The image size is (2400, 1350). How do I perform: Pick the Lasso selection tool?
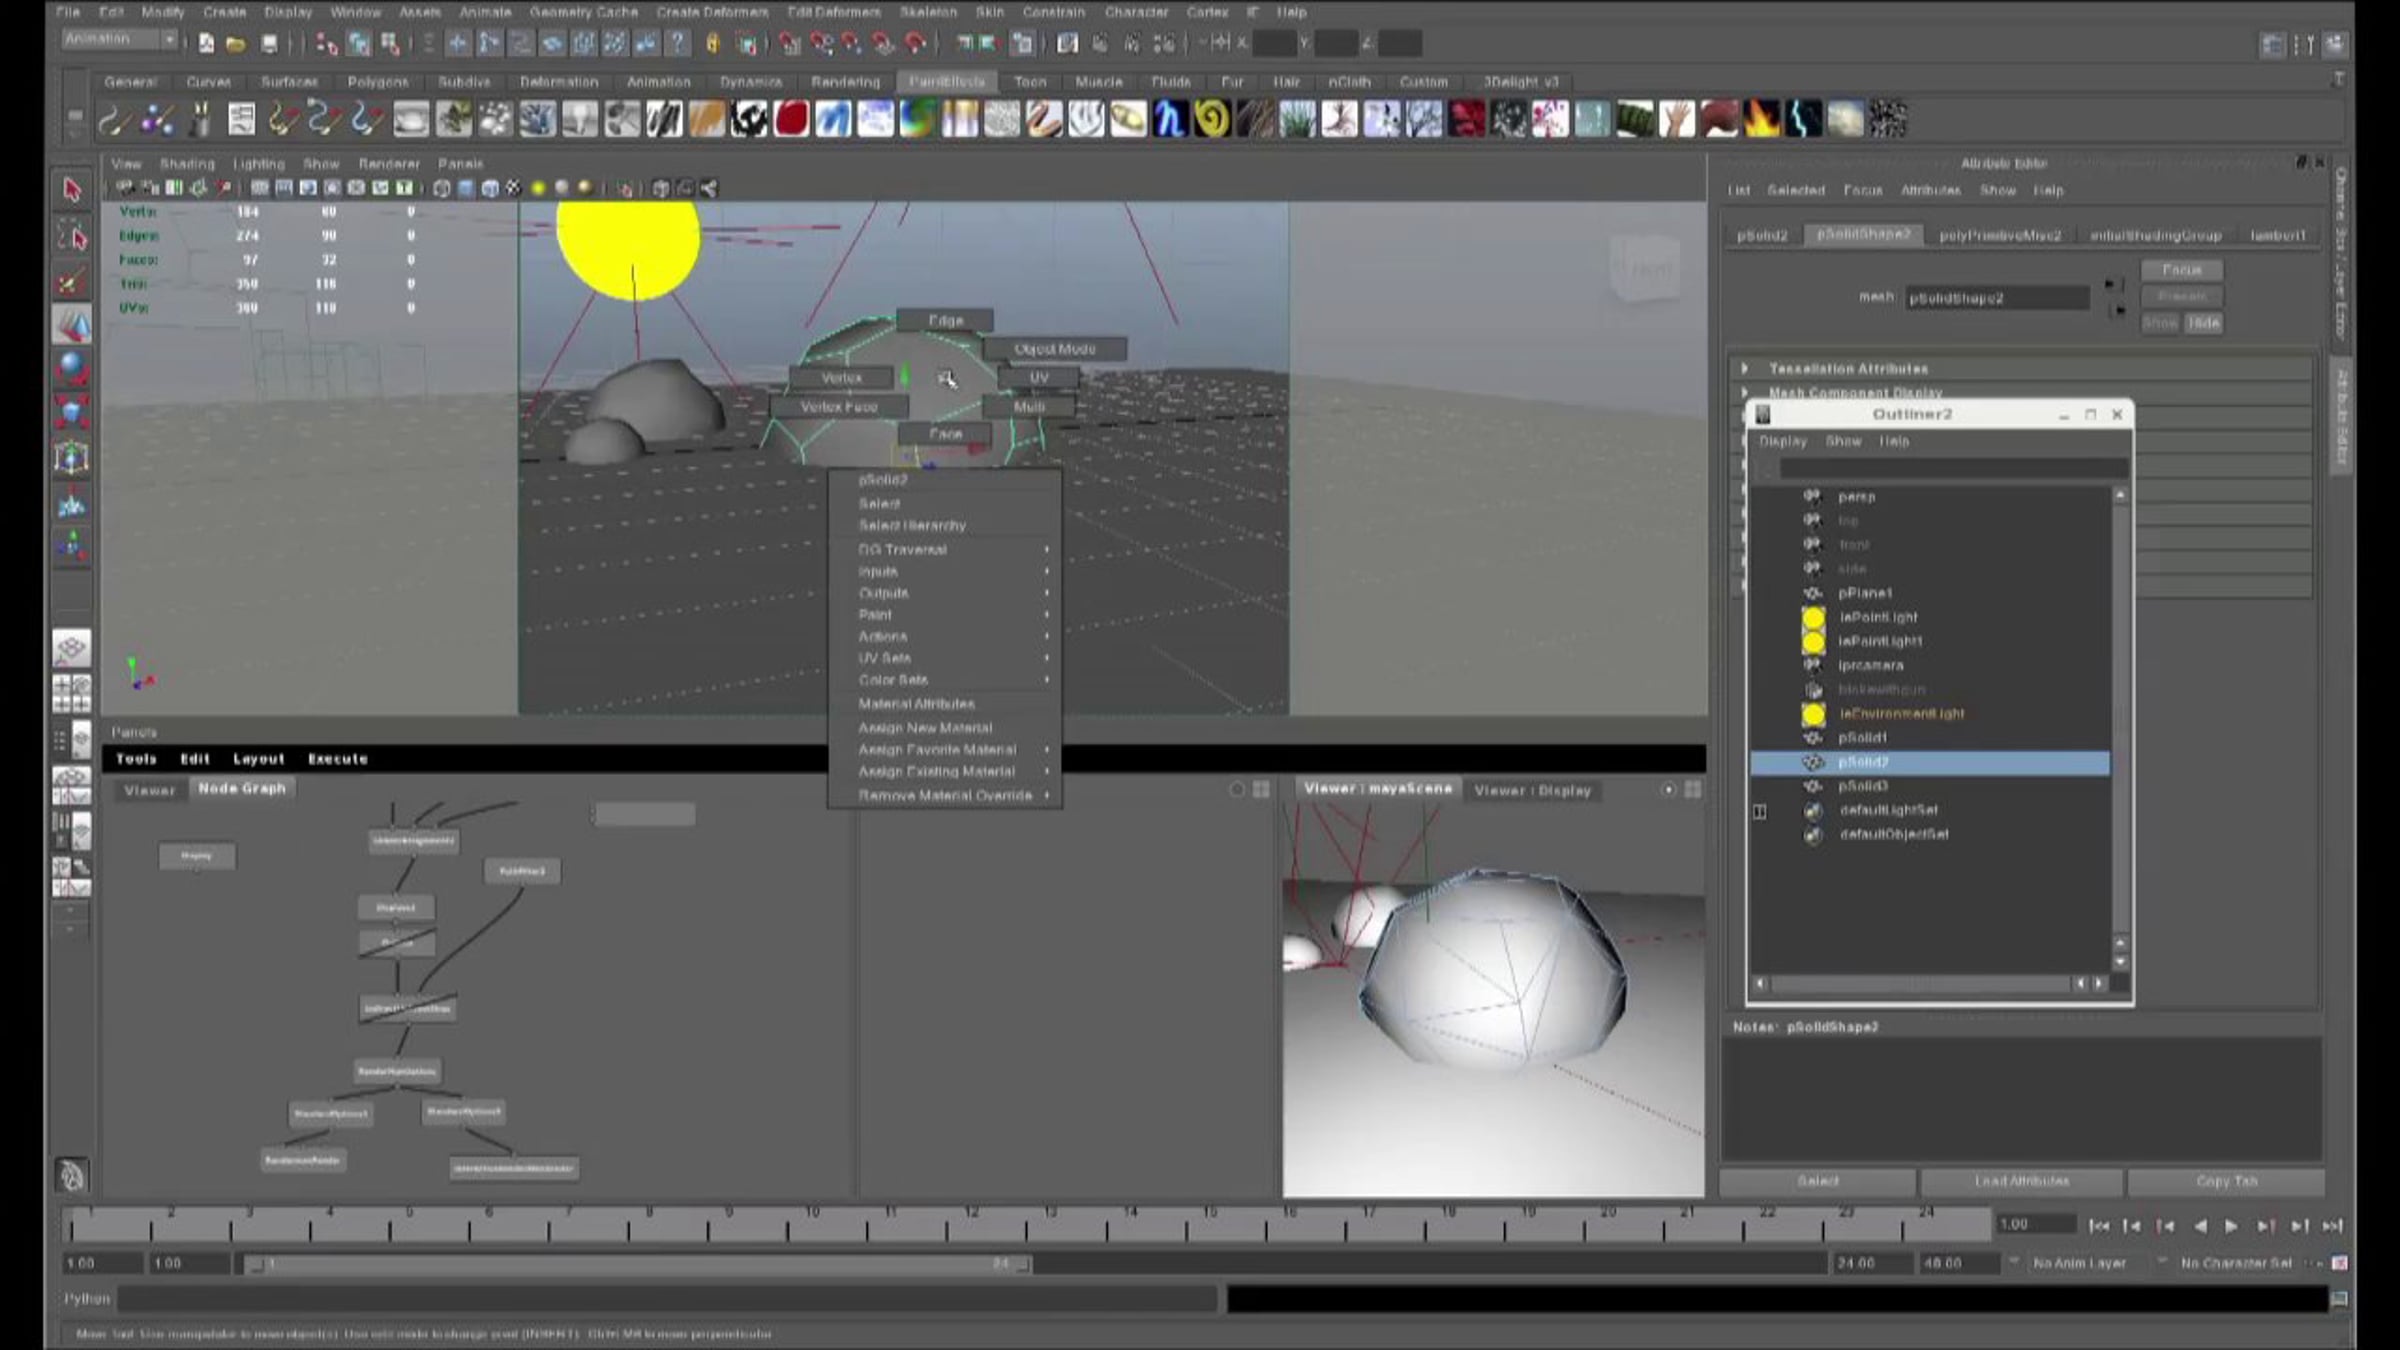(71, 237)
